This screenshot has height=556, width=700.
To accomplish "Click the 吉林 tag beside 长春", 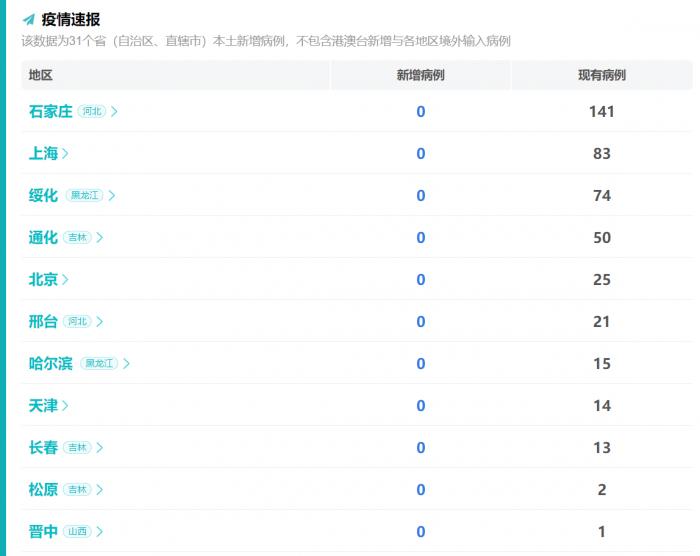I will (x=77, y=447).
